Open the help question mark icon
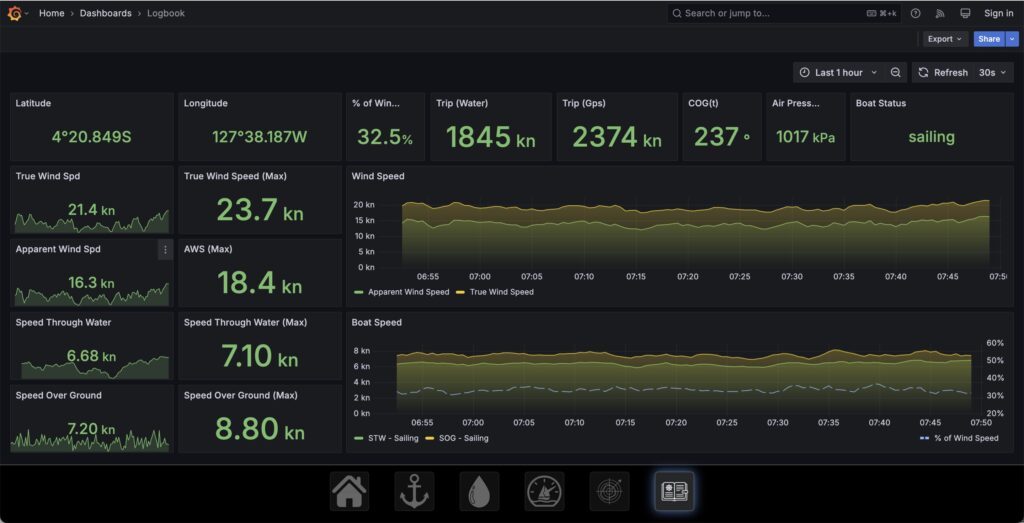1024x523 pixels. coord(915,13)
